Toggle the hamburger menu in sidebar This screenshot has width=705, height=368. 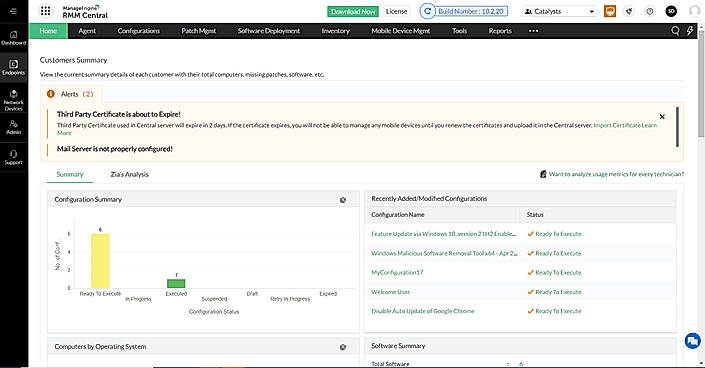coord(13,11)
